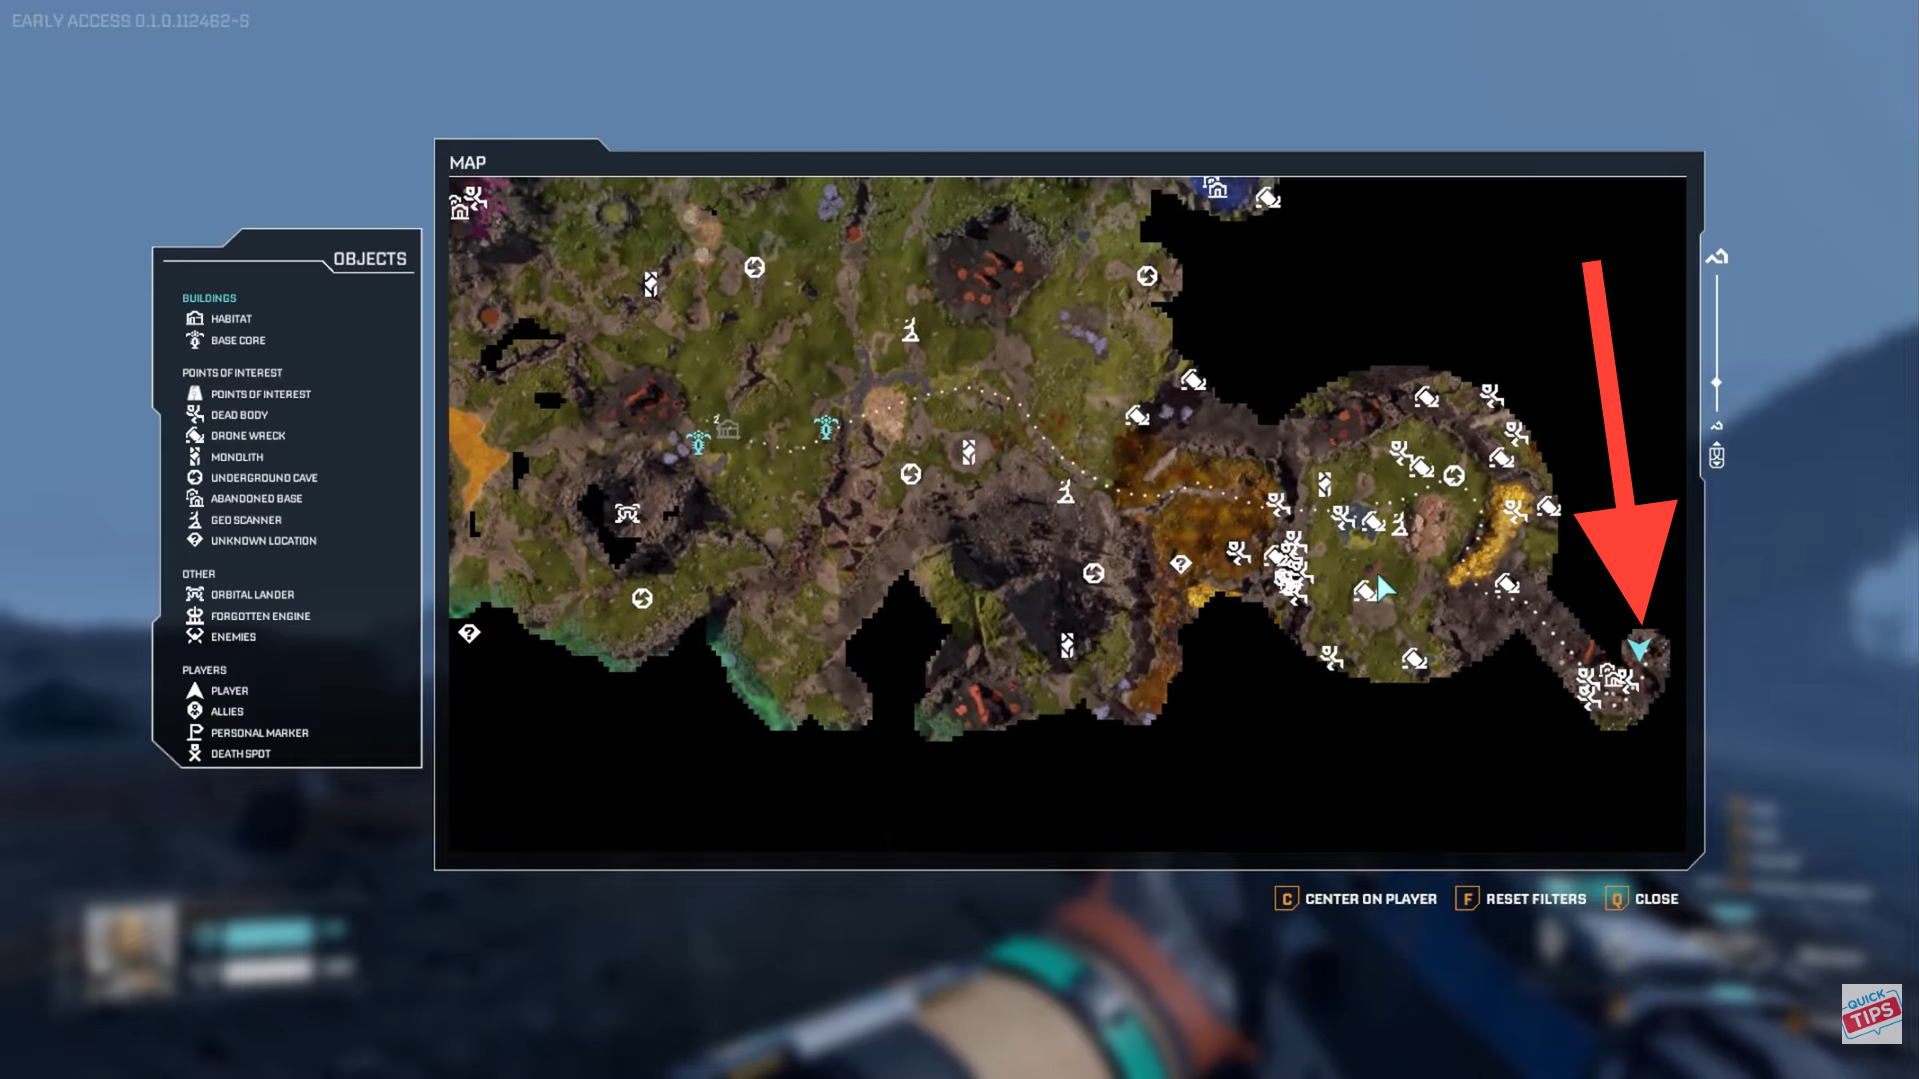Click the large terrain icon above the zoom slider
The image size is (1919, 1079).
[x=1716, y=258]
